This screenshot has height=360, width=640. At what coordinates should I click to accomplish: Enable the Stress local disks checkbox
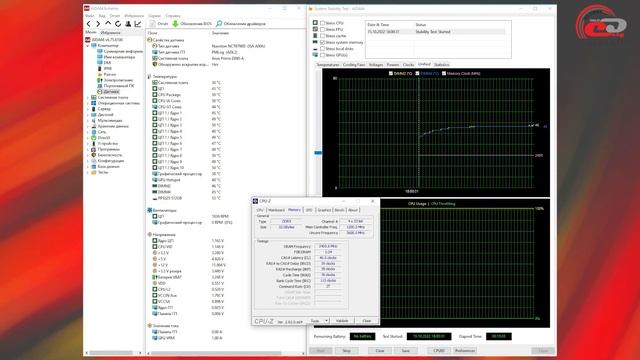point(322,49)
